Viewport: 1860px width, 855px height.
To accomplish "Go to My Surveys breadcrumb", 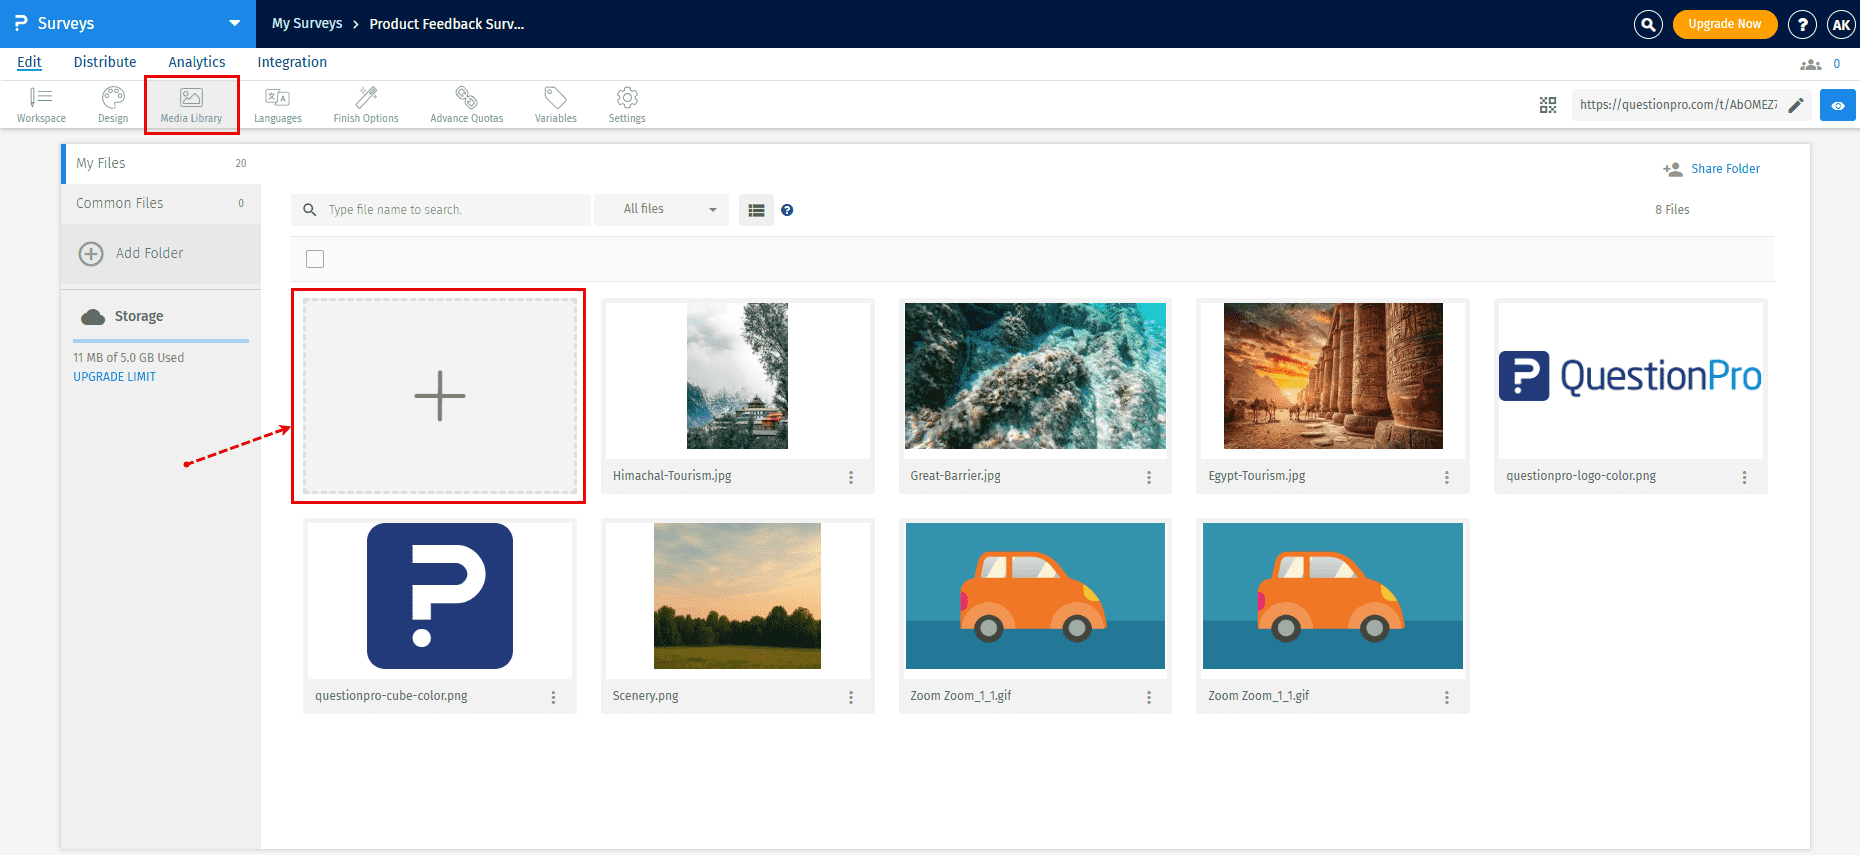I will [307, 23].
